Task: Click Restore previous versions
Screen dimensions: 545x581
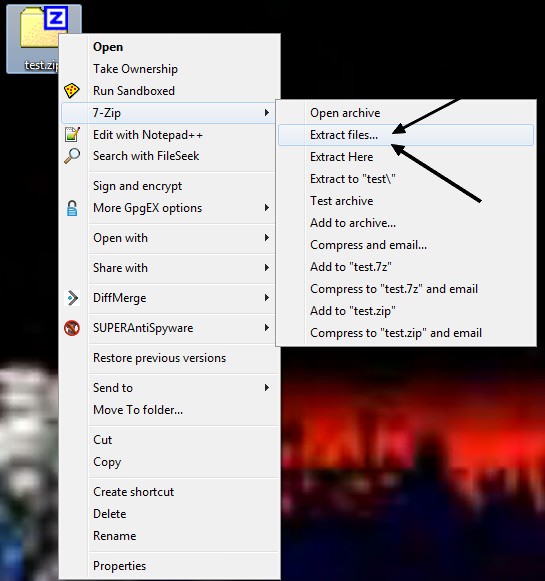Action: tap(159, 358)
